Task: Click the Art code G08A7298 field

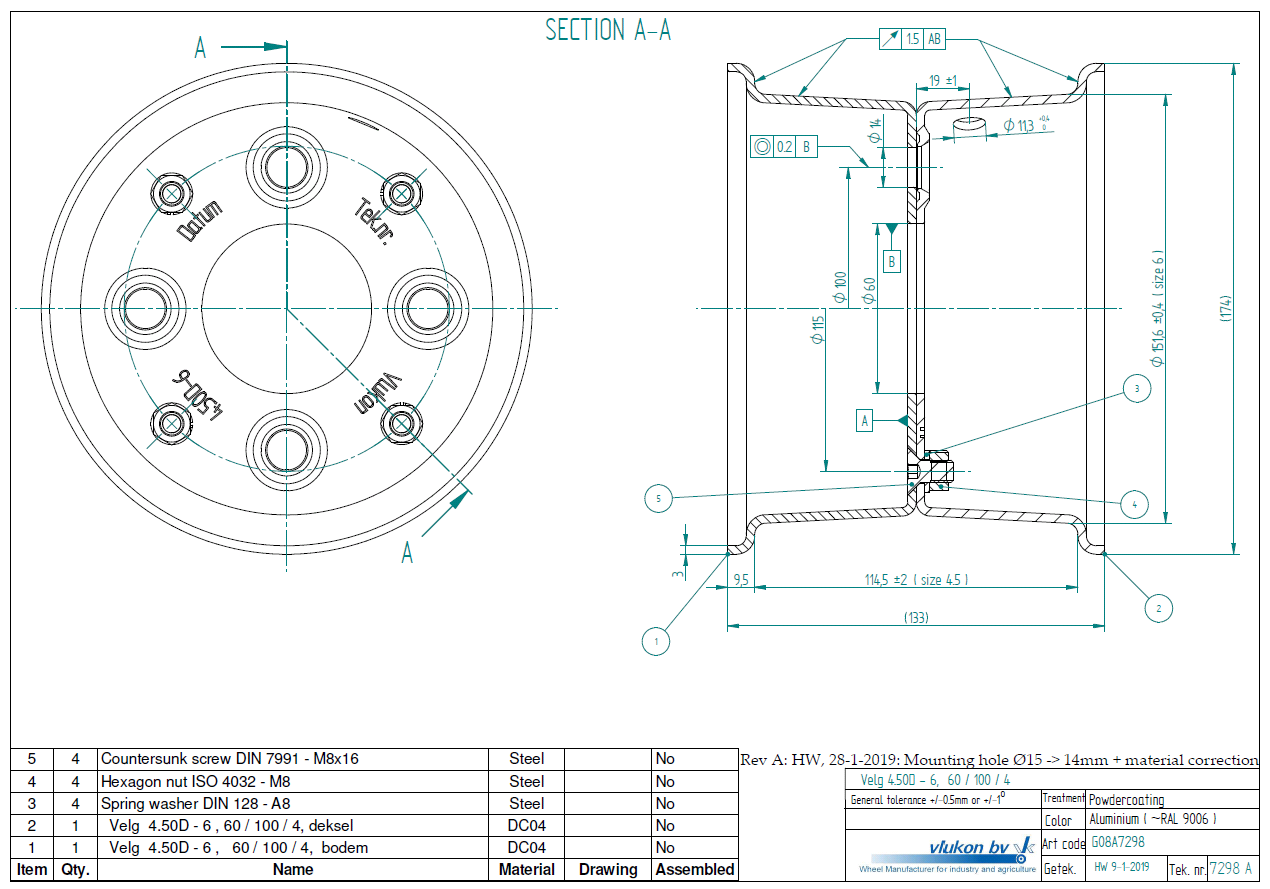Action: 1117,843
